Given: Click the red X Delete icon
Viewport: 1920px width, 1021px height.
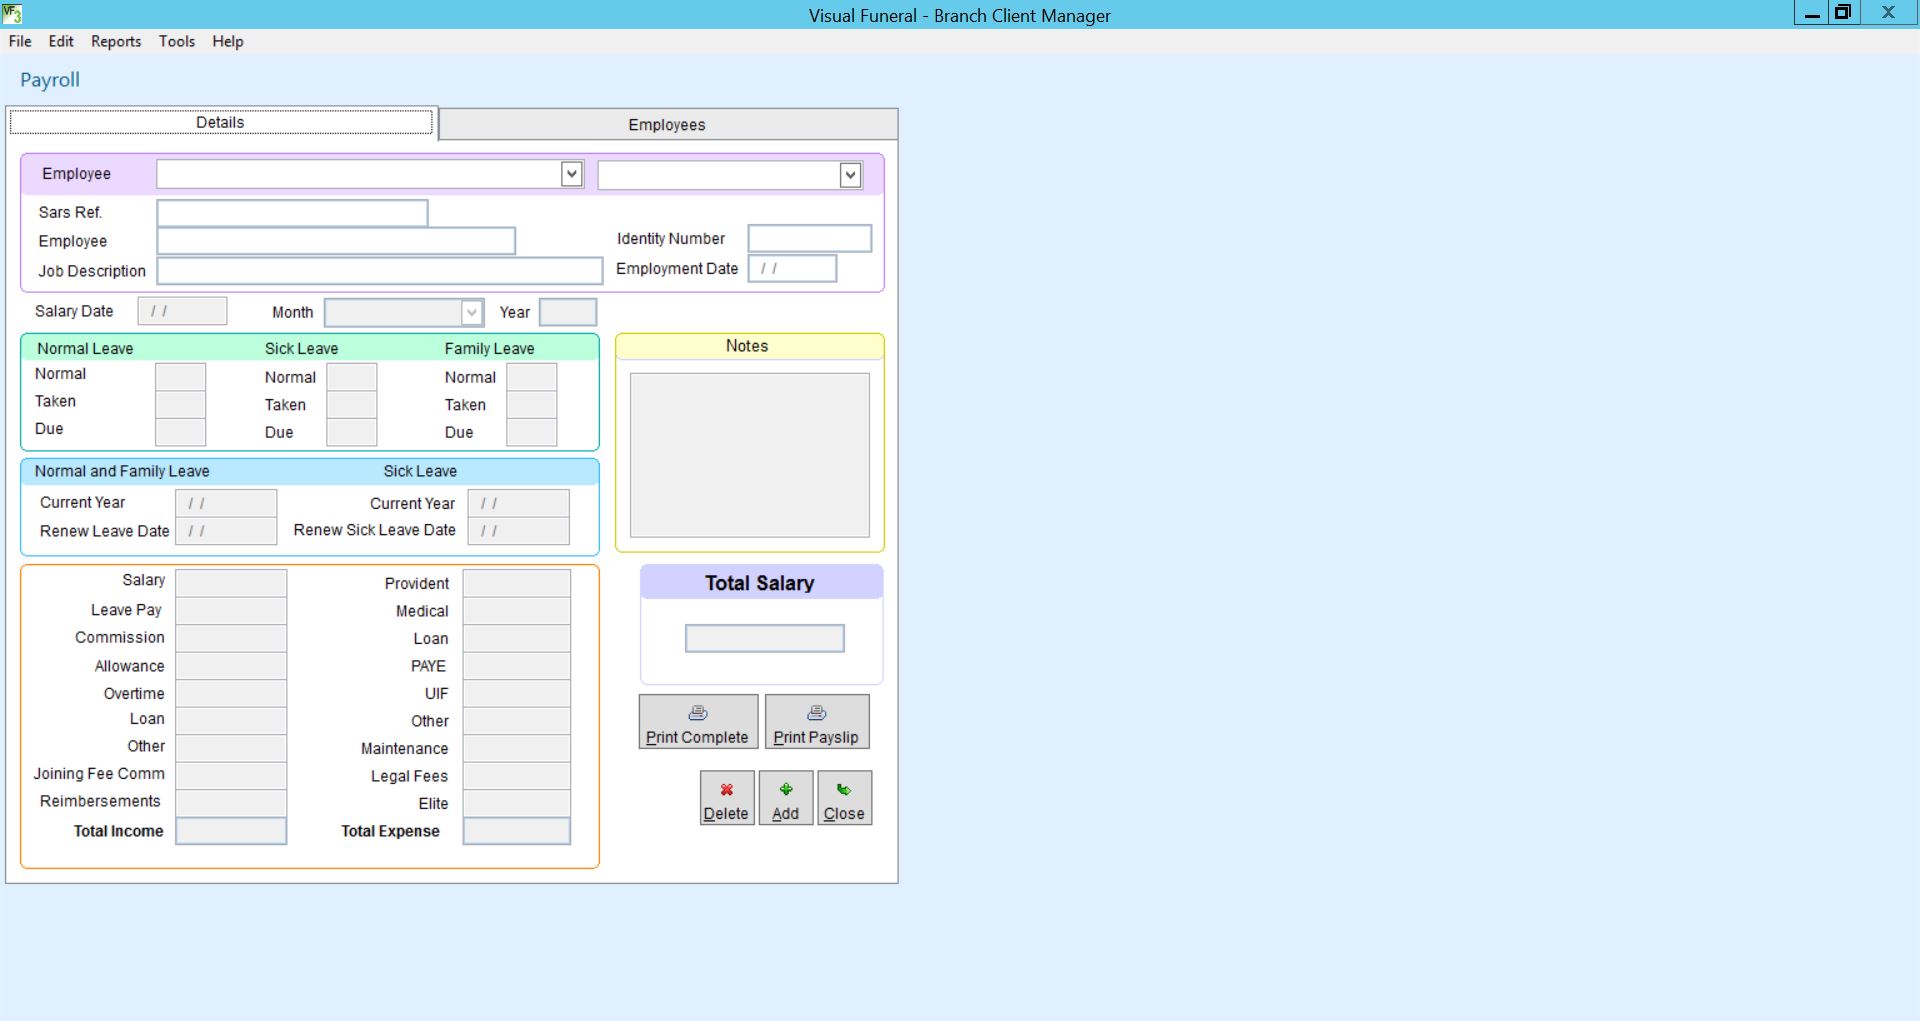Looking at the screenshot, I should click(726, 789).
